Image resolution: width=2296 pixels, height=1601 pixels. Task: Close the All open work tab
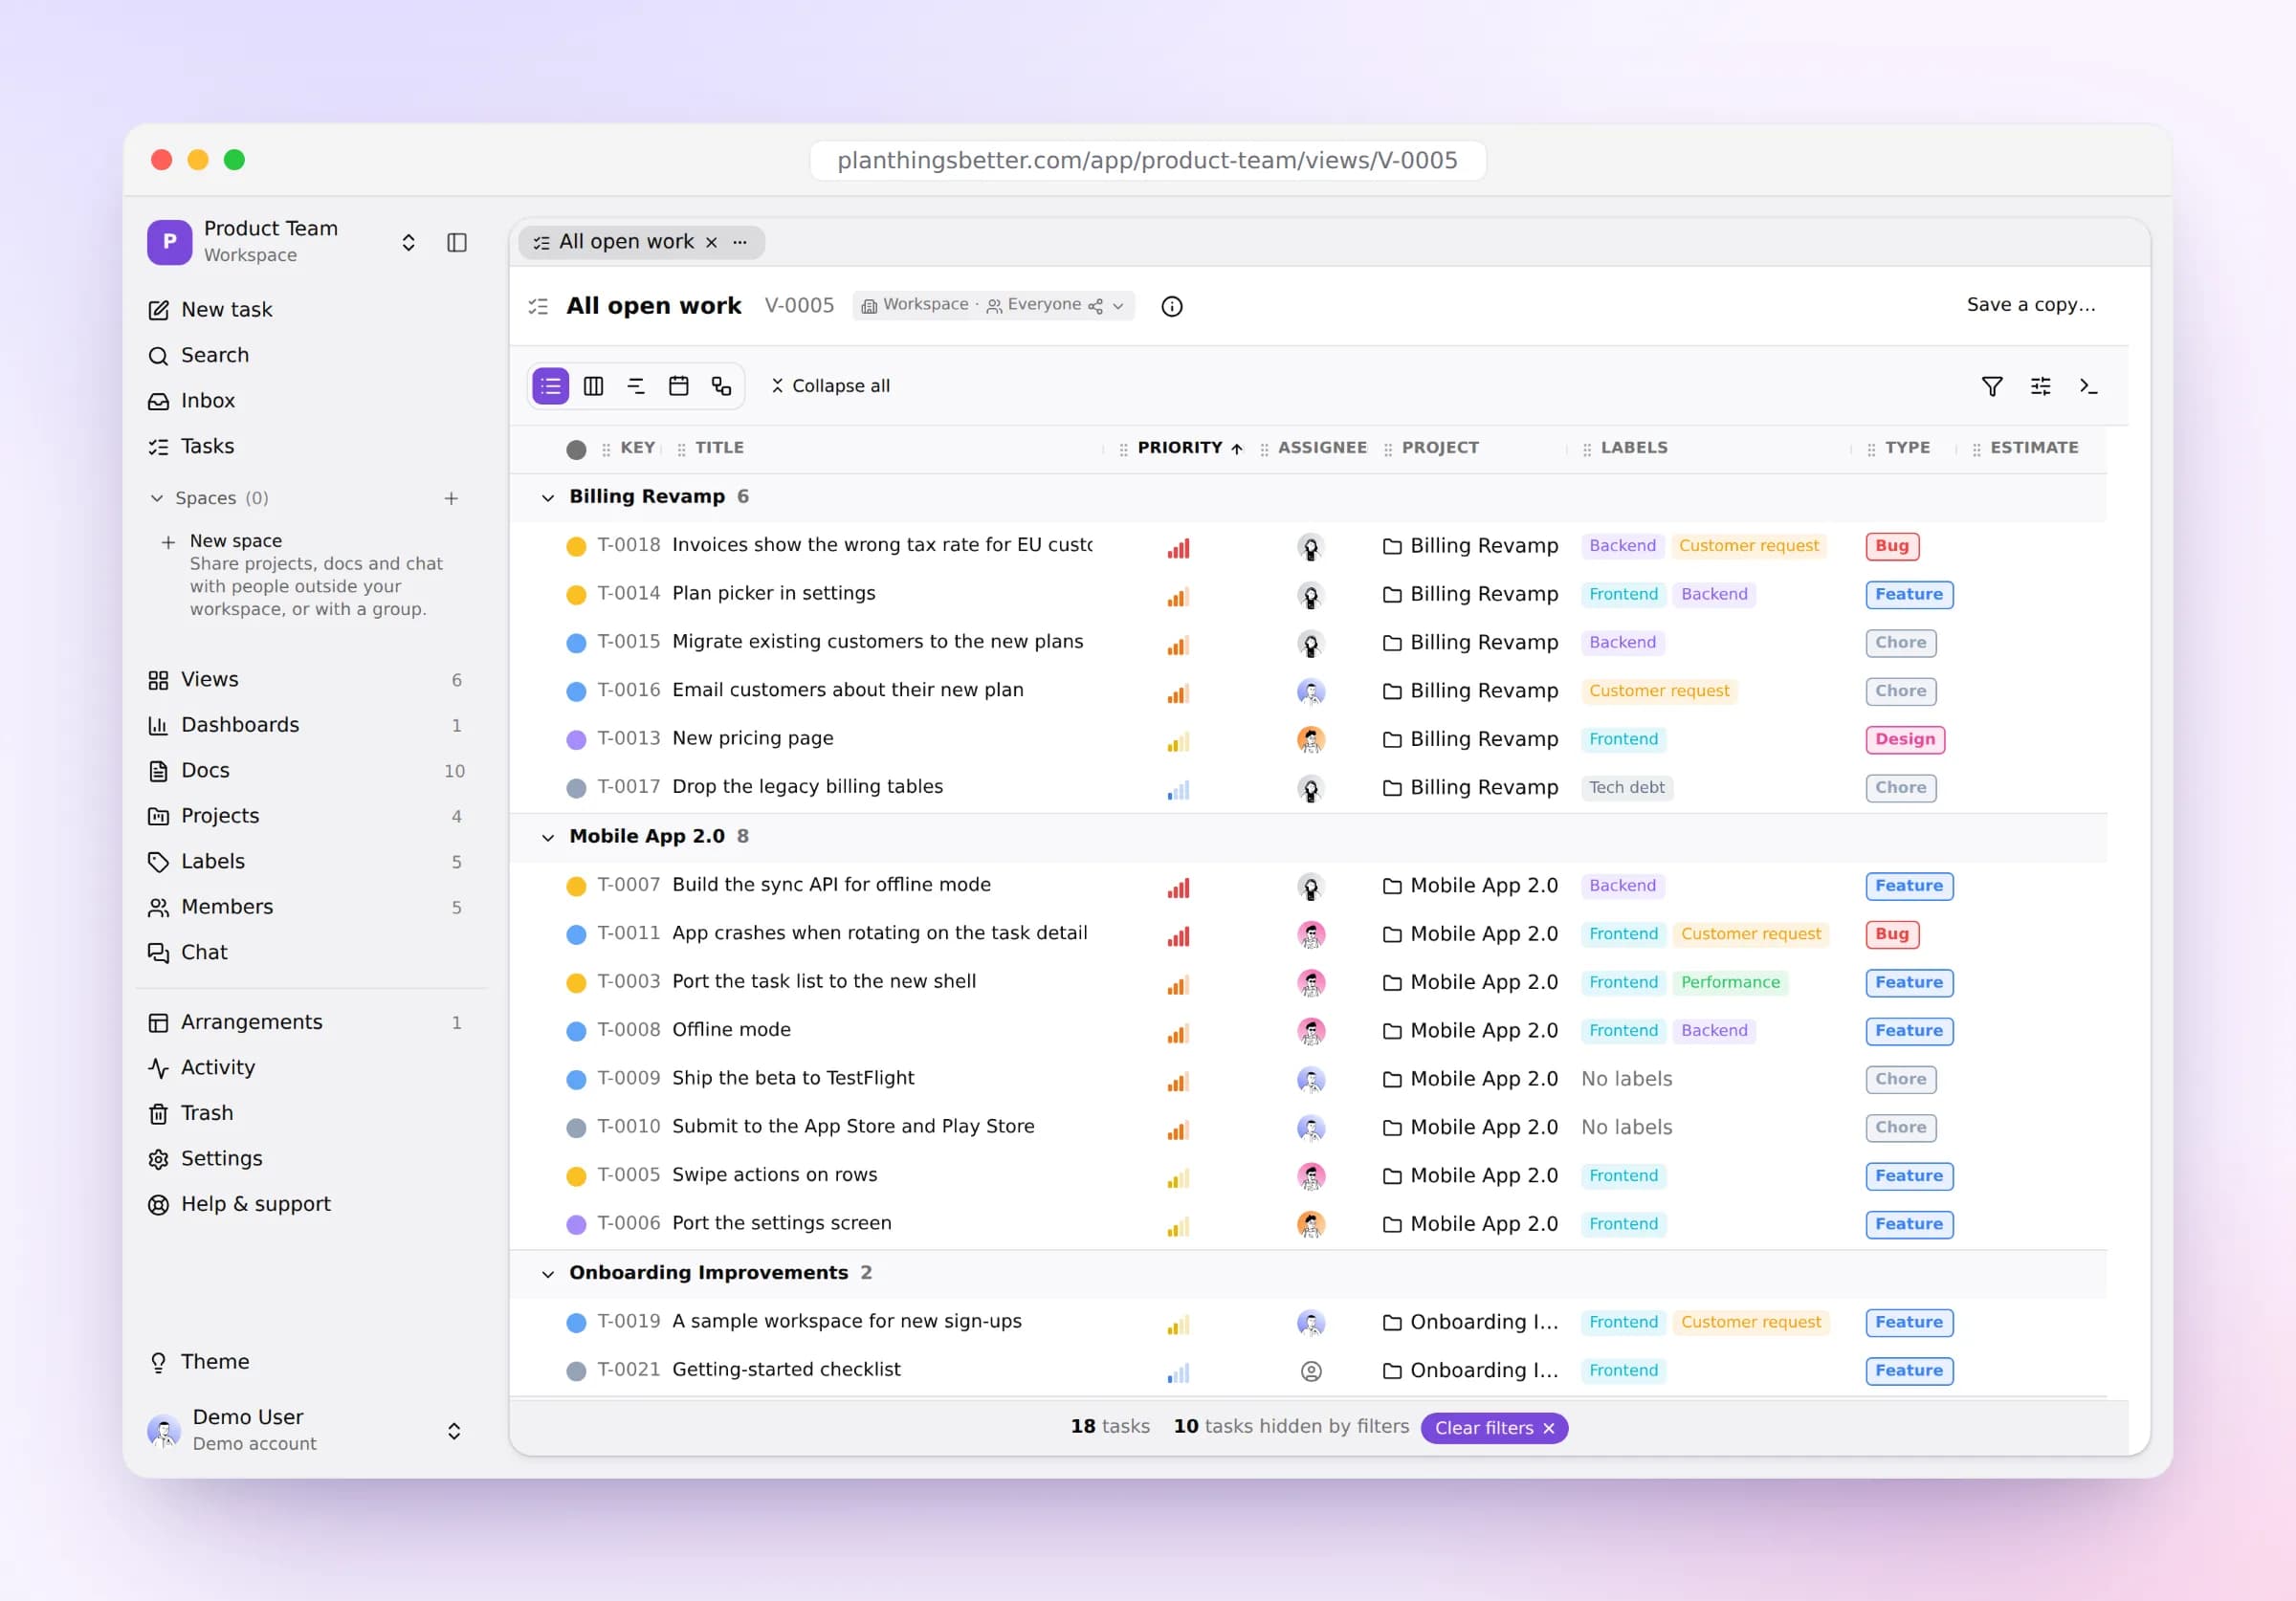[x=712, y=242]
